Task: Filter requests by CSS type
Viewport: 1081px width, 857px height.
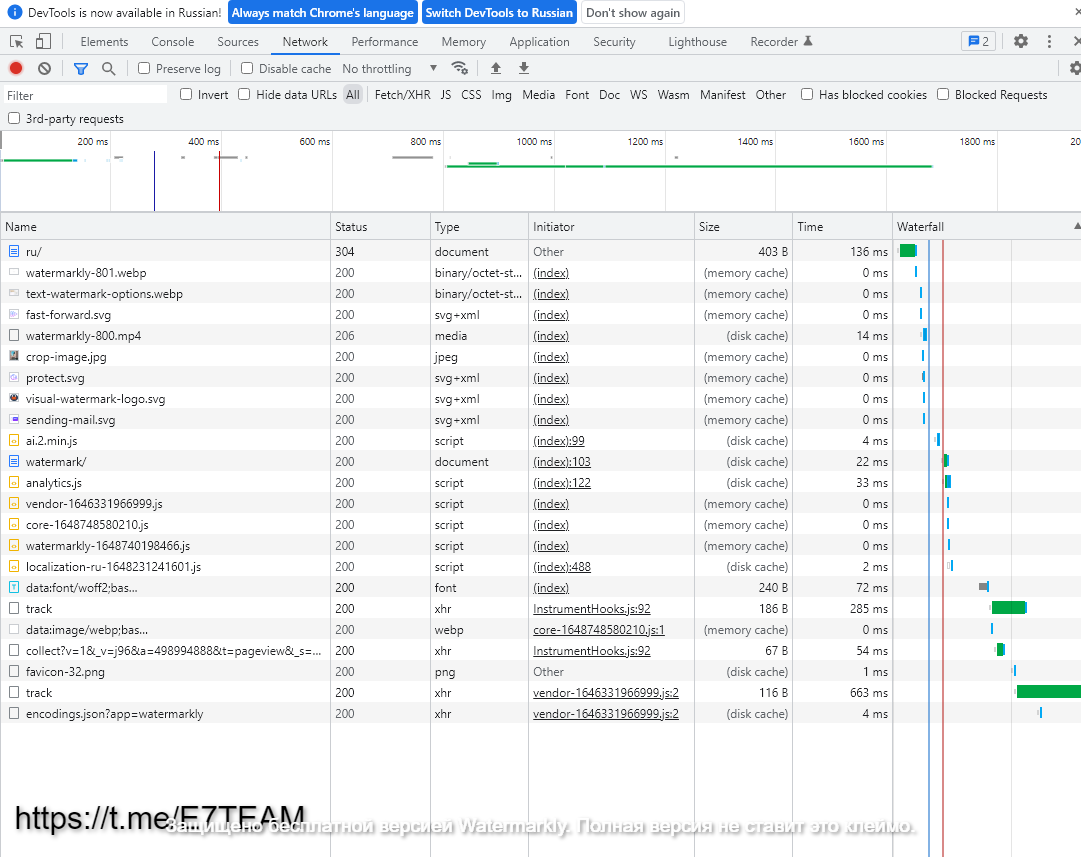Action: pos(471,94)
